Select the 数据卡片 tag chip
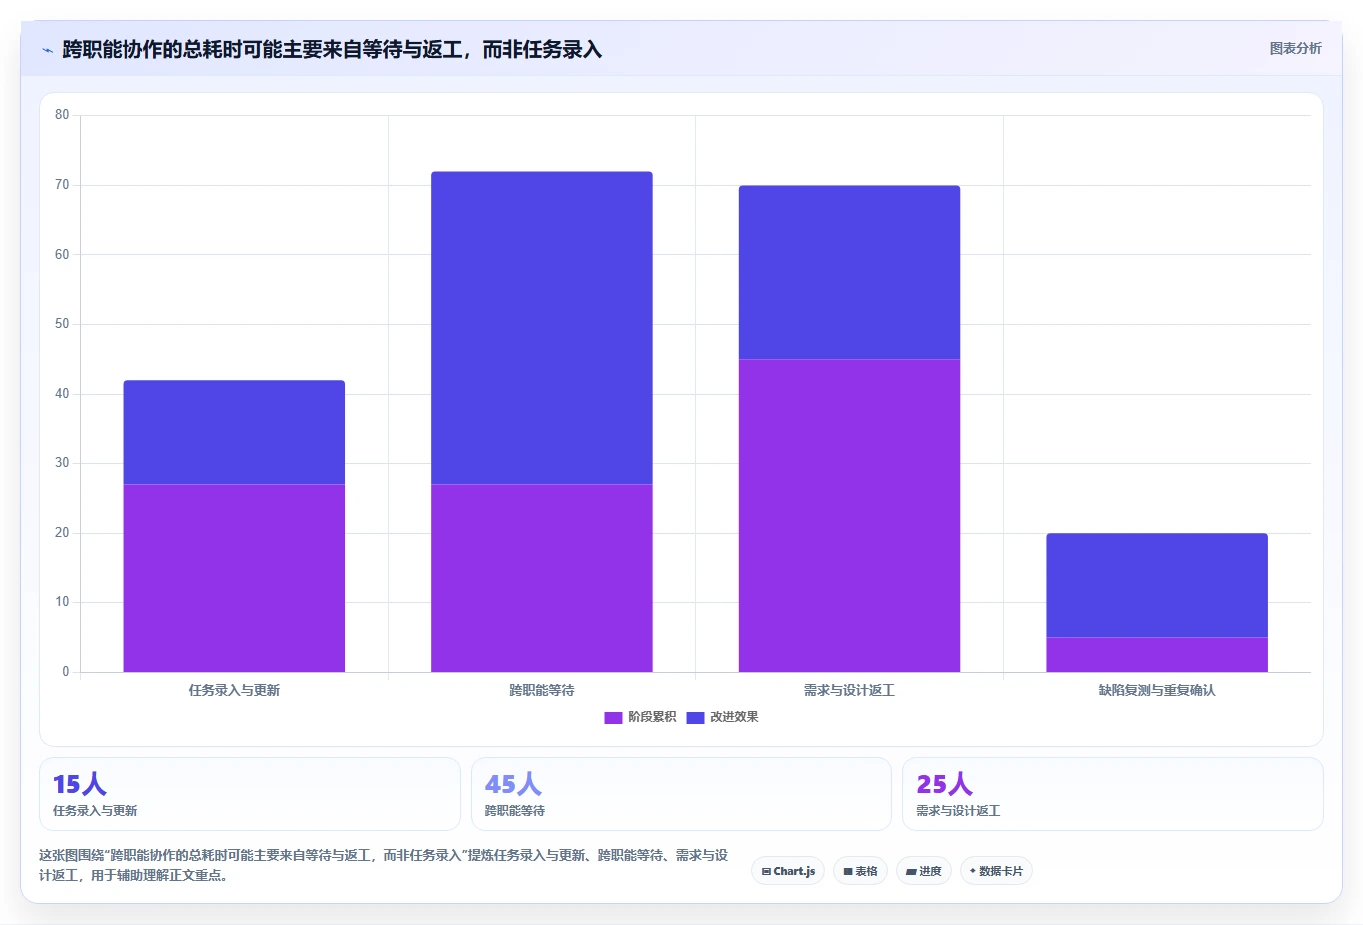This screenshot has height=925, width=1363. coord(996,871)
